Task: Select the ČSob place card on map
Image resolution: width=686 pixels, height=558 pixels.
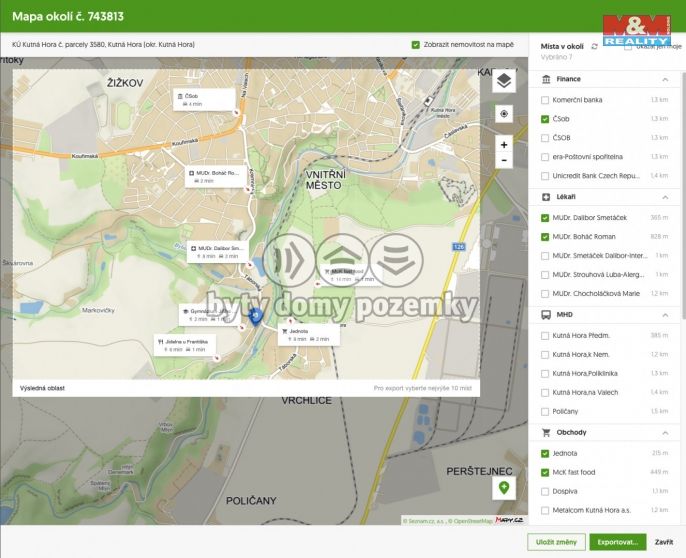Action: pyautogui.click(x=203, y=99)
